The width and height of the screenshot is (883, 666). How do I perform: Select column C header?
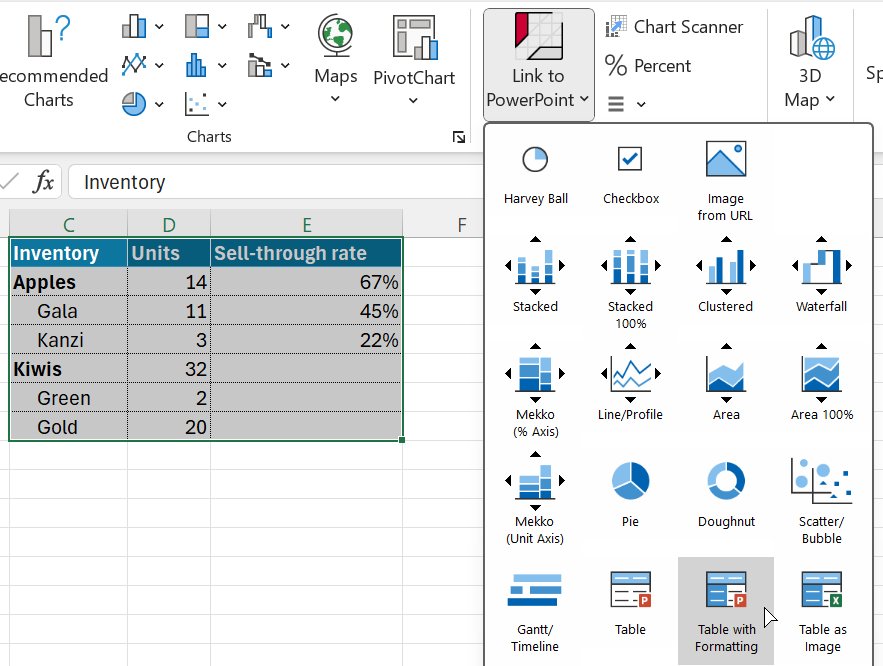click(68, 225)
